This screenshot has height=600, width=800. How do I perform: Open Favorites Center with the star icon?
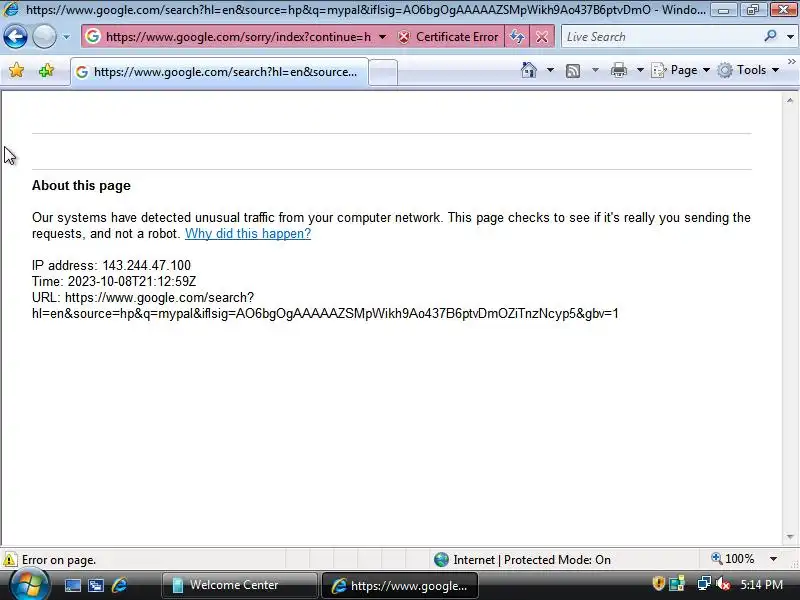click(x=16, y=70)
